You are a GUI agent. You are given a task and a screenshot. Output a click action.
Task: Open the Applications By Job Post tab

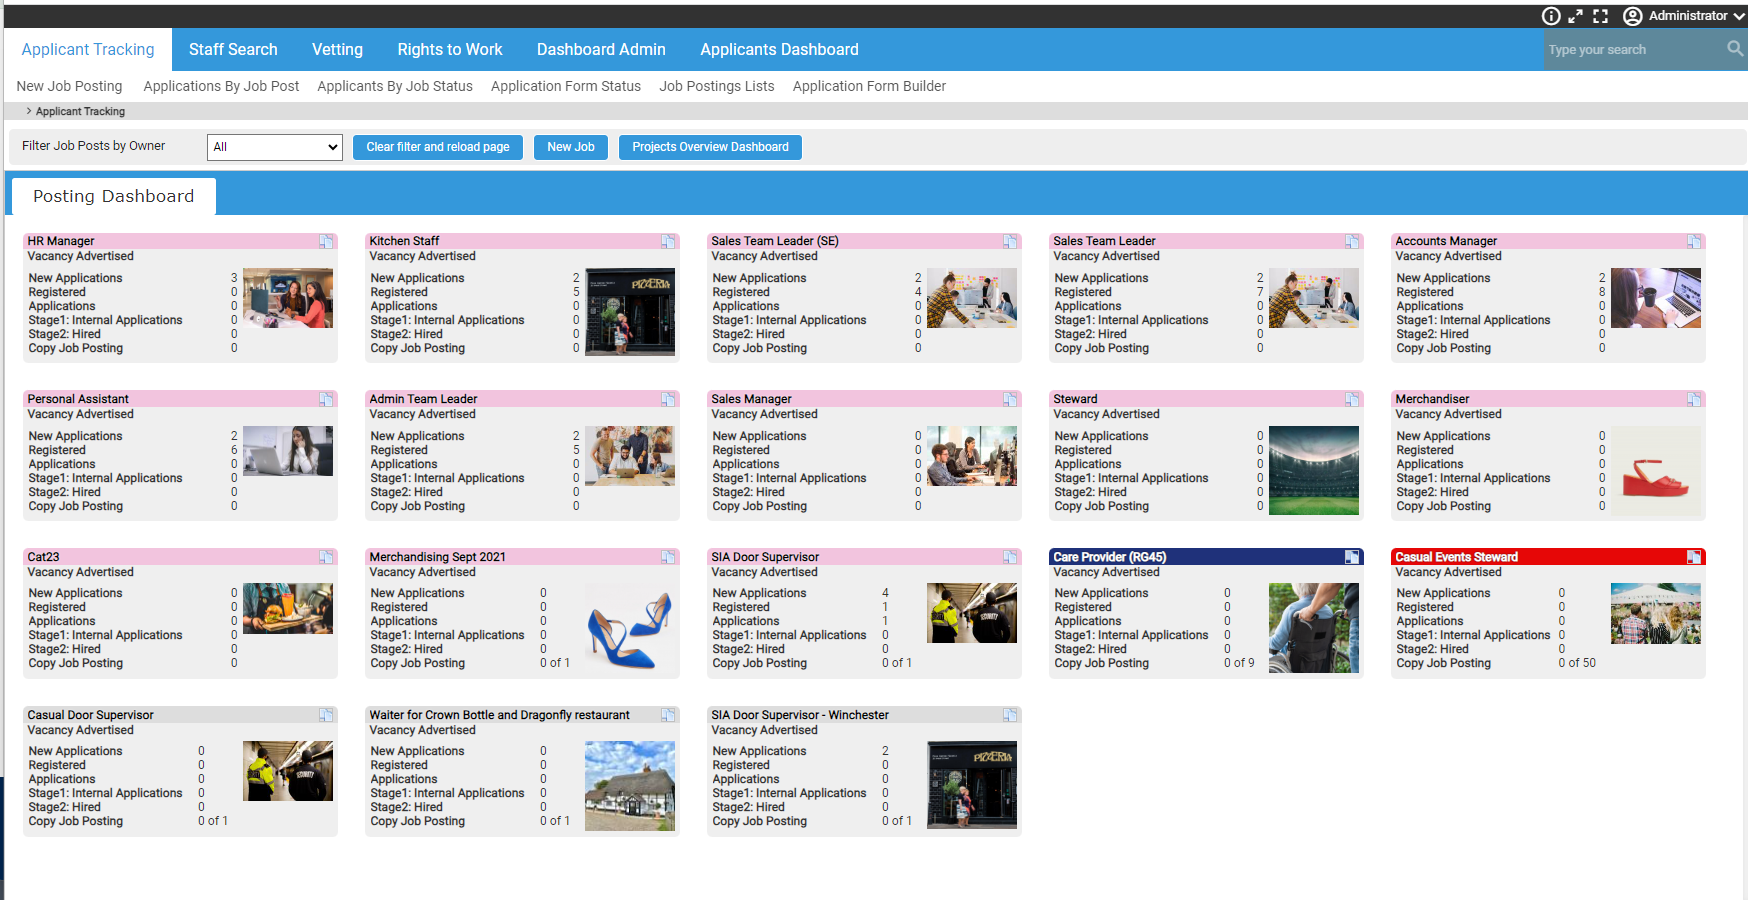click(221, 86)
